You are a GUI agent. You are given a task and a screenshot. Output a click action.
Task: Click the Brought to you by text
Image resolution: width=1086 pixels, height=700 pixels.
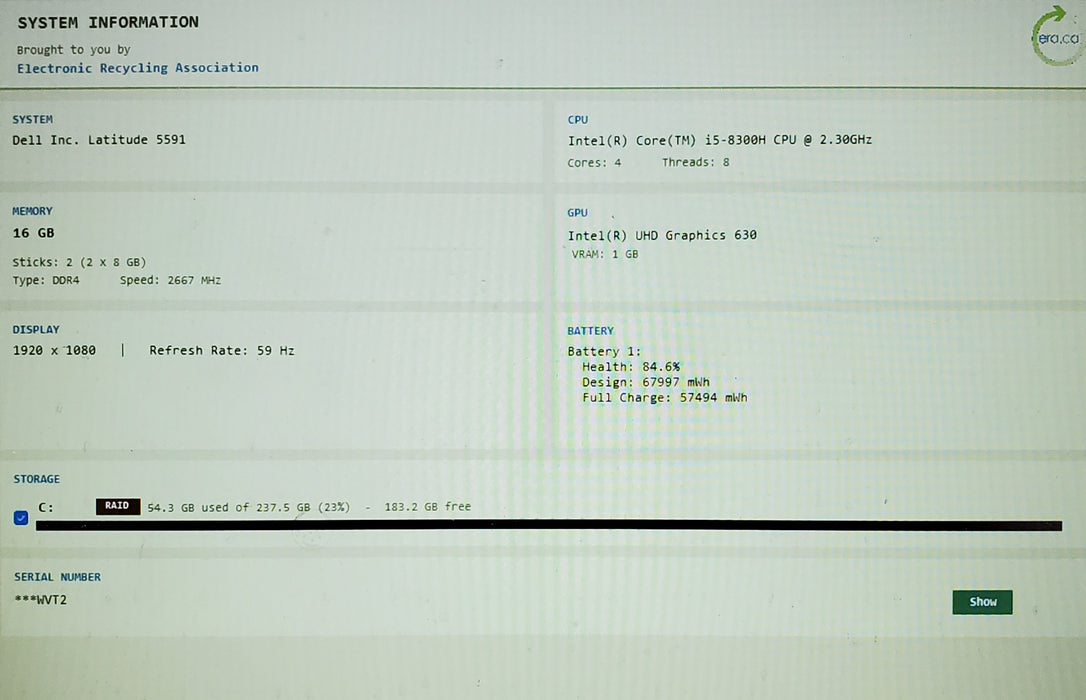[73, 50]
